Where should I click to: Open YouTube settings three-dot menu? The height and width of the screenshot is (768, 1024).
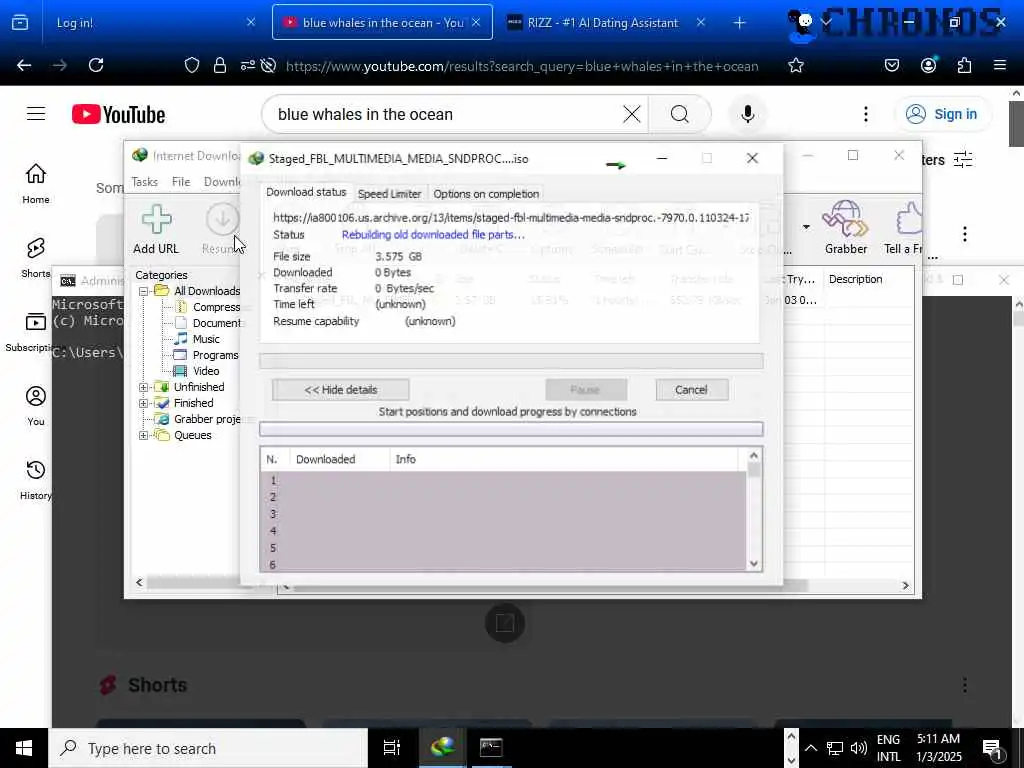tap(866, 114)
